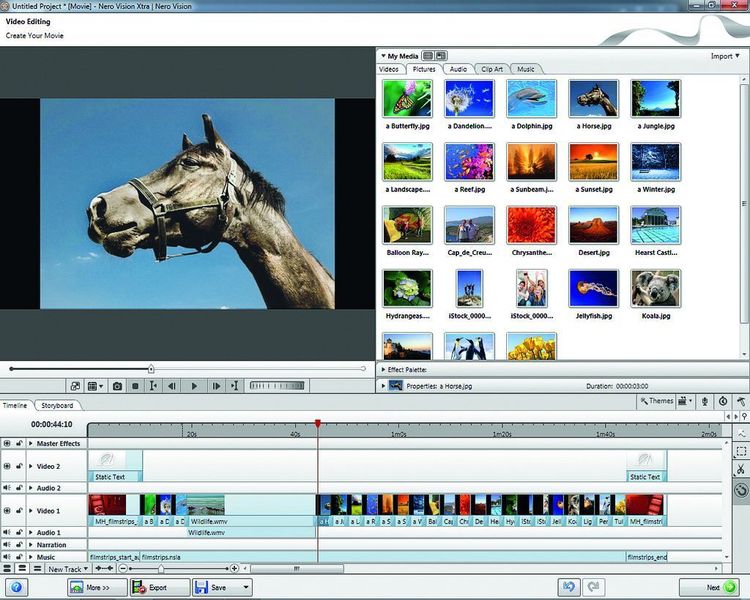Stop playback in the preview
Image resolution: width=750 pixels, height=600 pixels.
point(135,386)
